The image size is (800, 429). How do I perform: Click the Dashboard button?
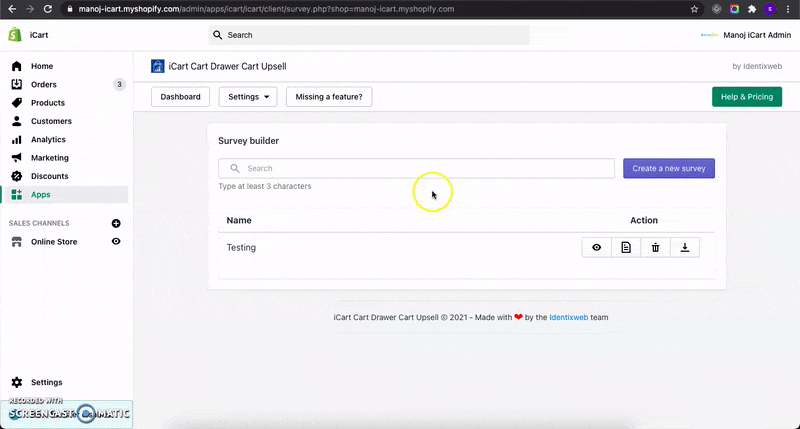click(x=181, y=97)
